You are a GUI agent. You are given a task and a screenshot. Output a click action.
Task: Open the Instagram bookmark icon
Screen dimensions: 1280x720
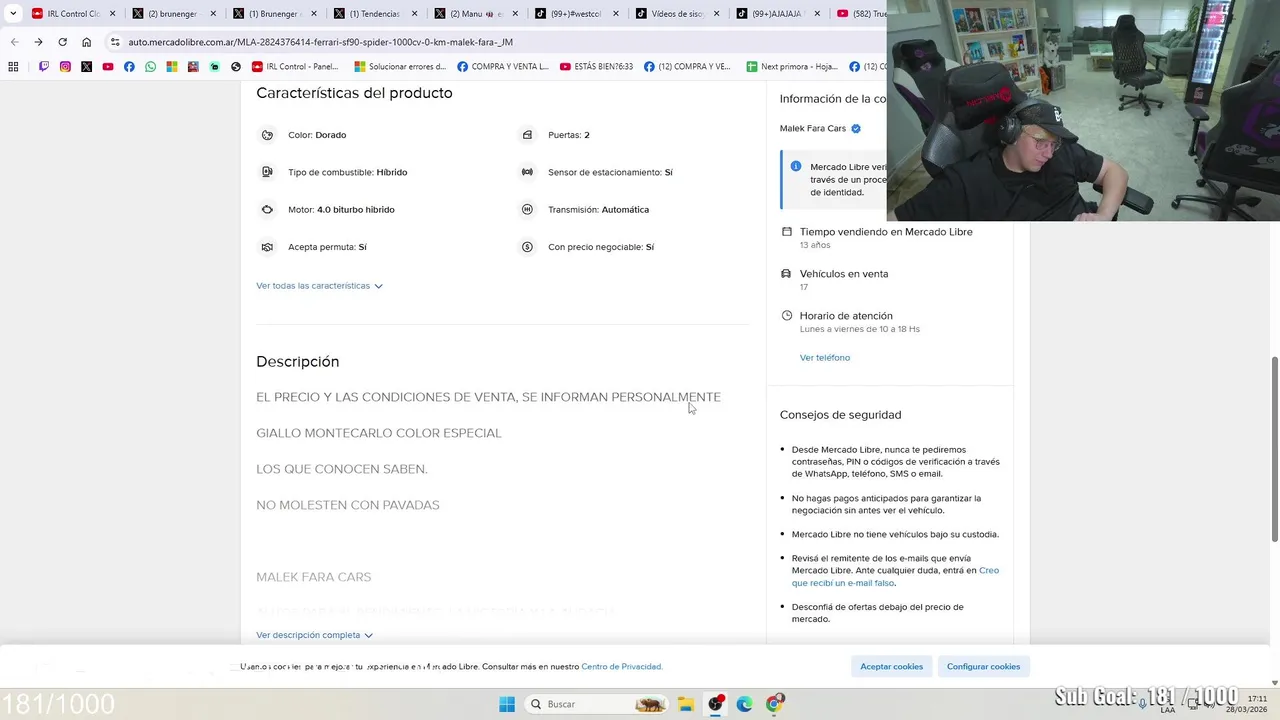65,67
